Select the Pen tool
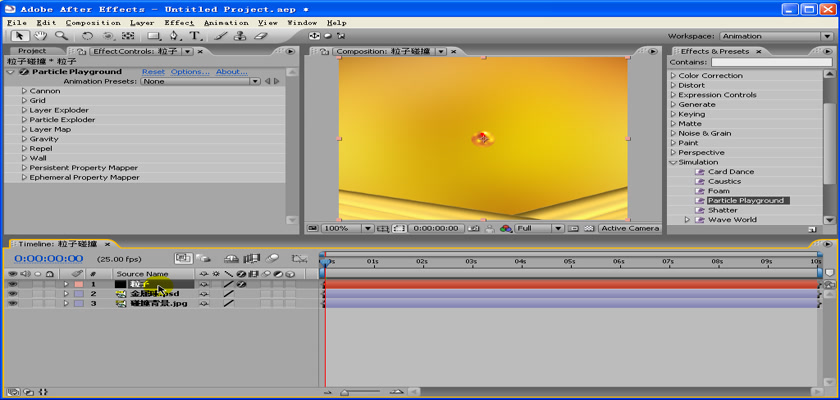The image size is (840, 400). tap(174, 36)
